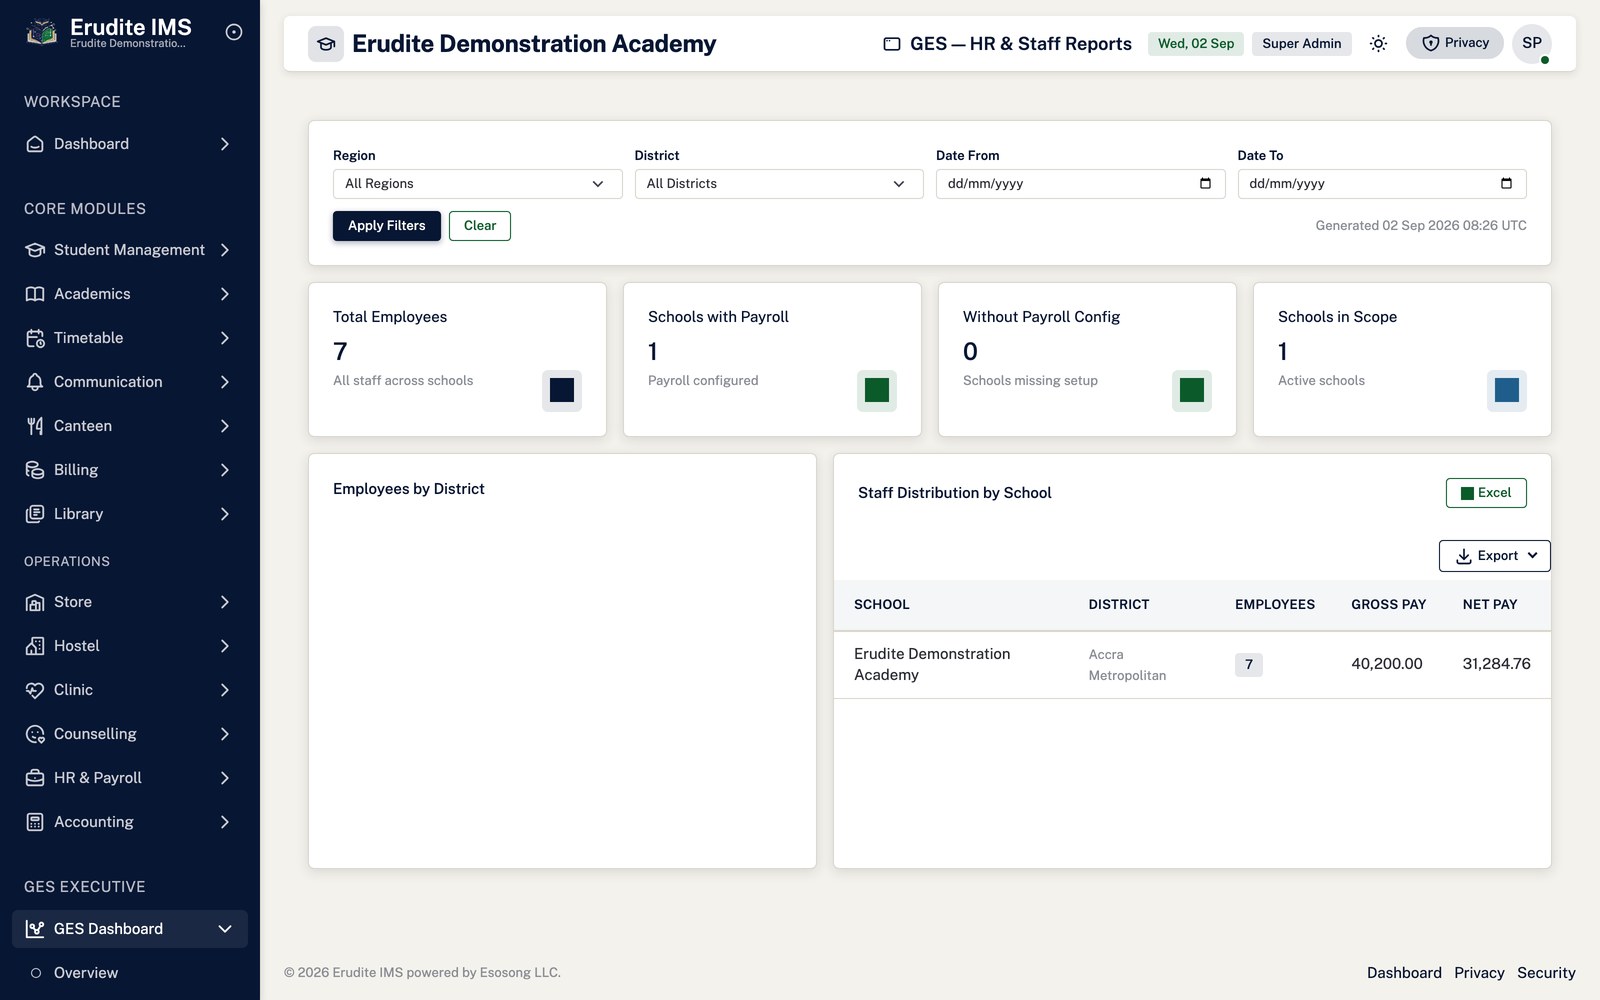The image size is (1600, 1000).
Task: Click the HR & Payroll briefcase icon
Action: coord(35,778)
